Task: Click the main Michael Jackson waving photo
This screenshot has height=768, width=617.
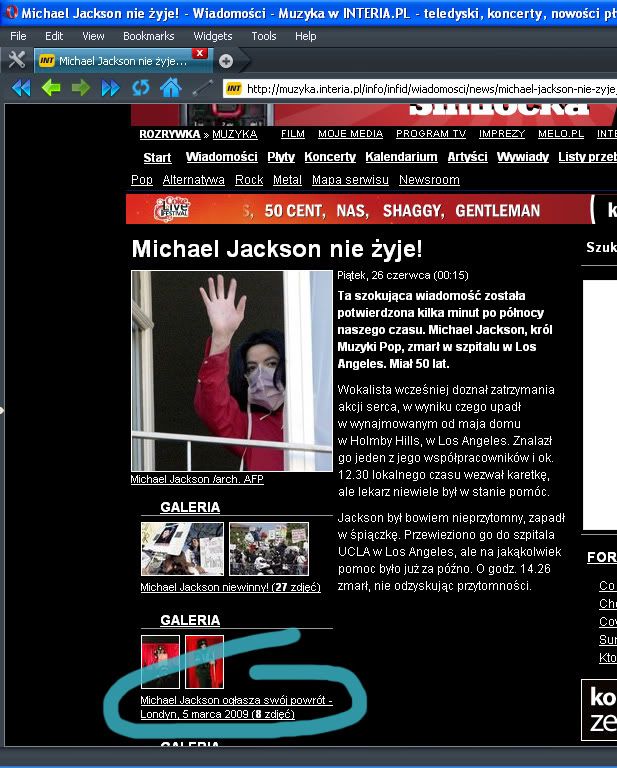Action: (x=232, y=371)
